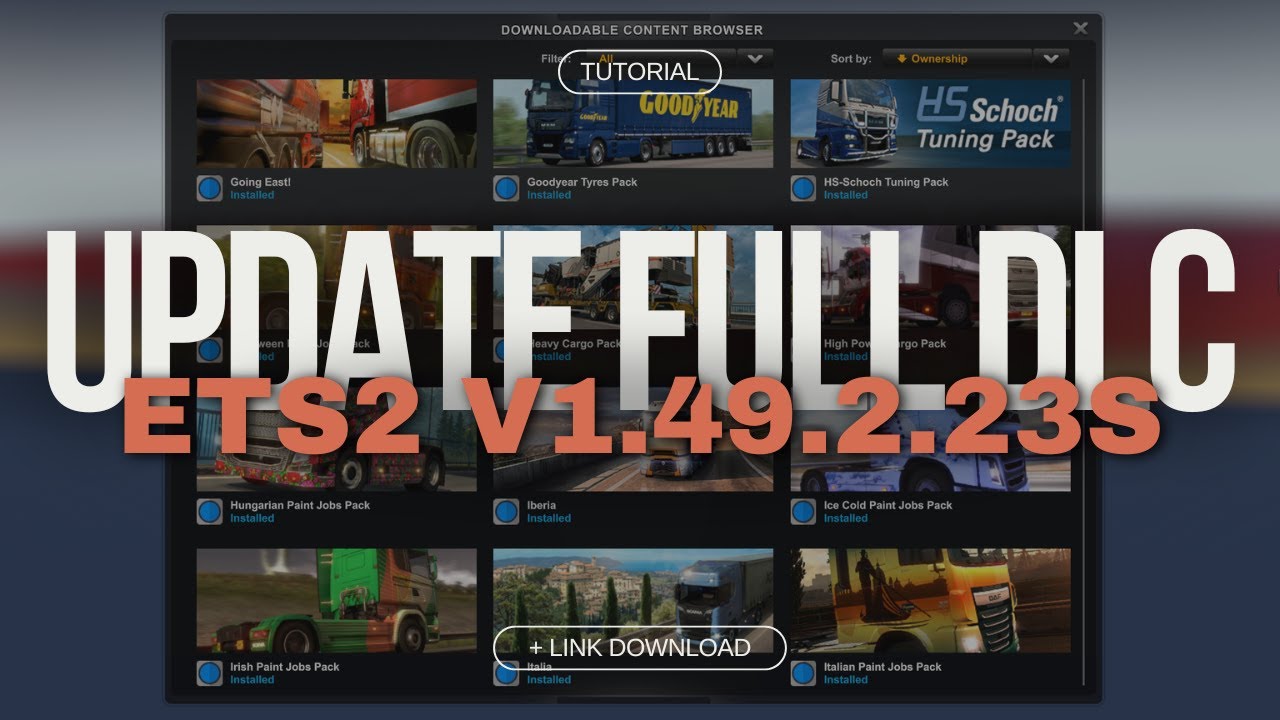1280x720 pixels.
Task: Click the Goodyear Tyres Pack title text
Action: click(582, 182)
